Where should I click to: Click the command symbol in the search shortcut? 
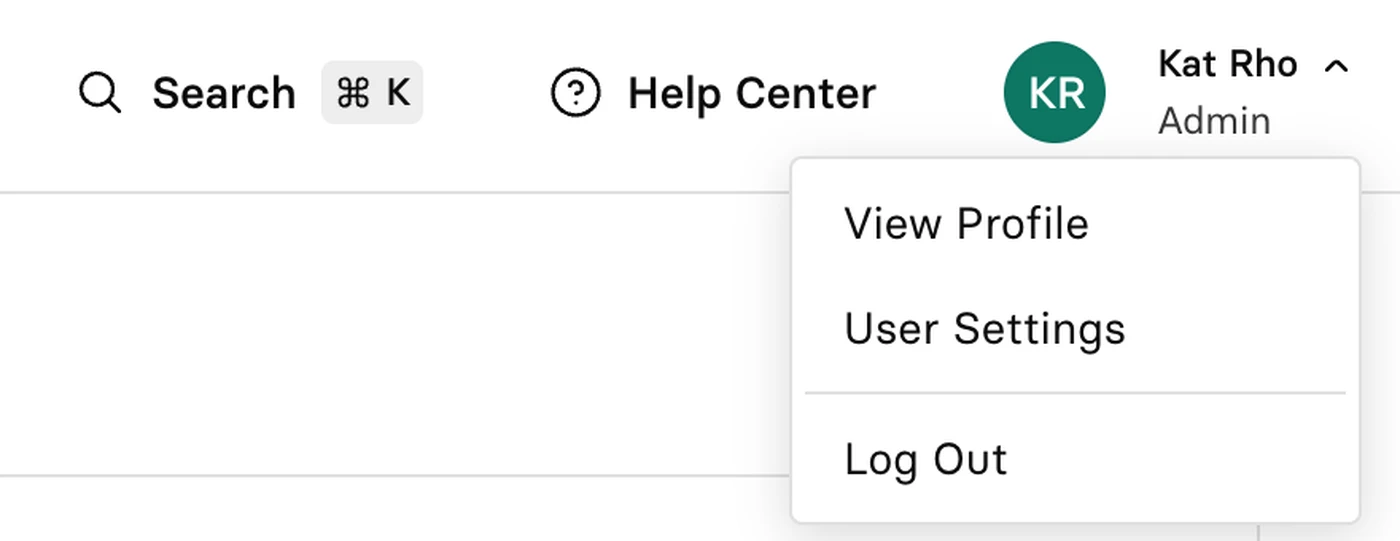353,93
